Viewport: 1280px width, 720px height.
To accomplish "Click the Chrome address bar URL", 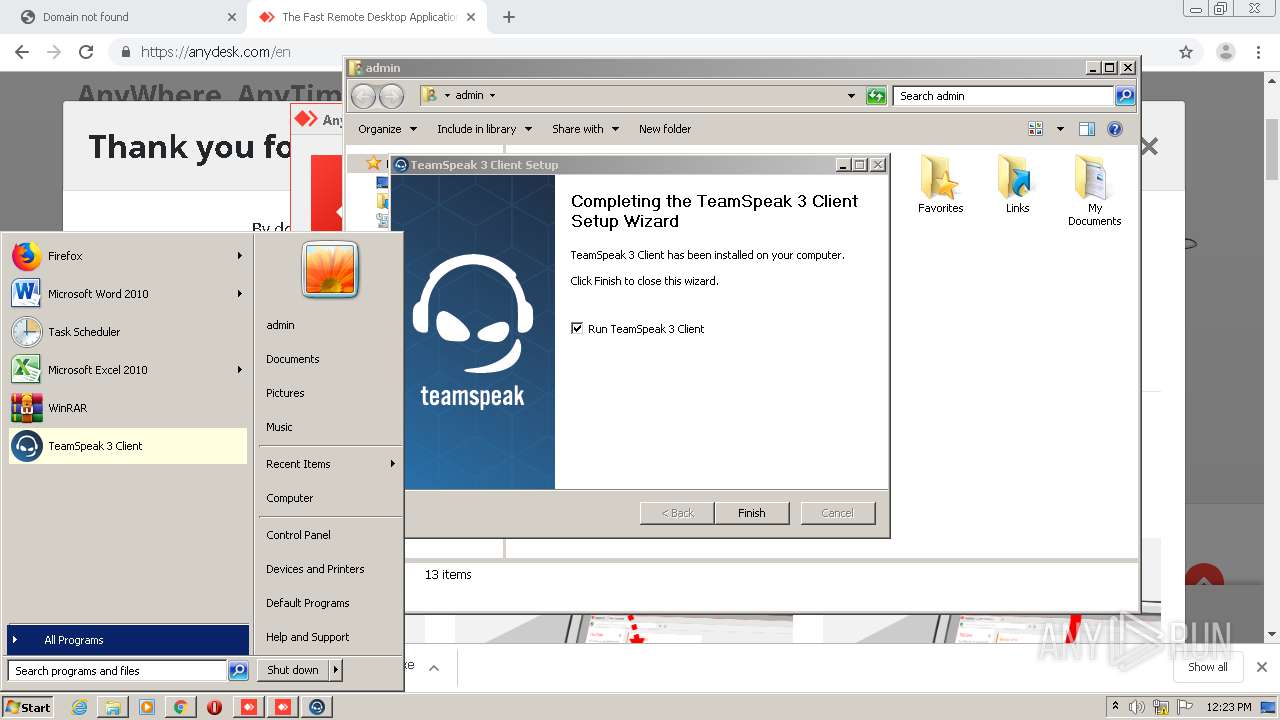I will [216, 52].
